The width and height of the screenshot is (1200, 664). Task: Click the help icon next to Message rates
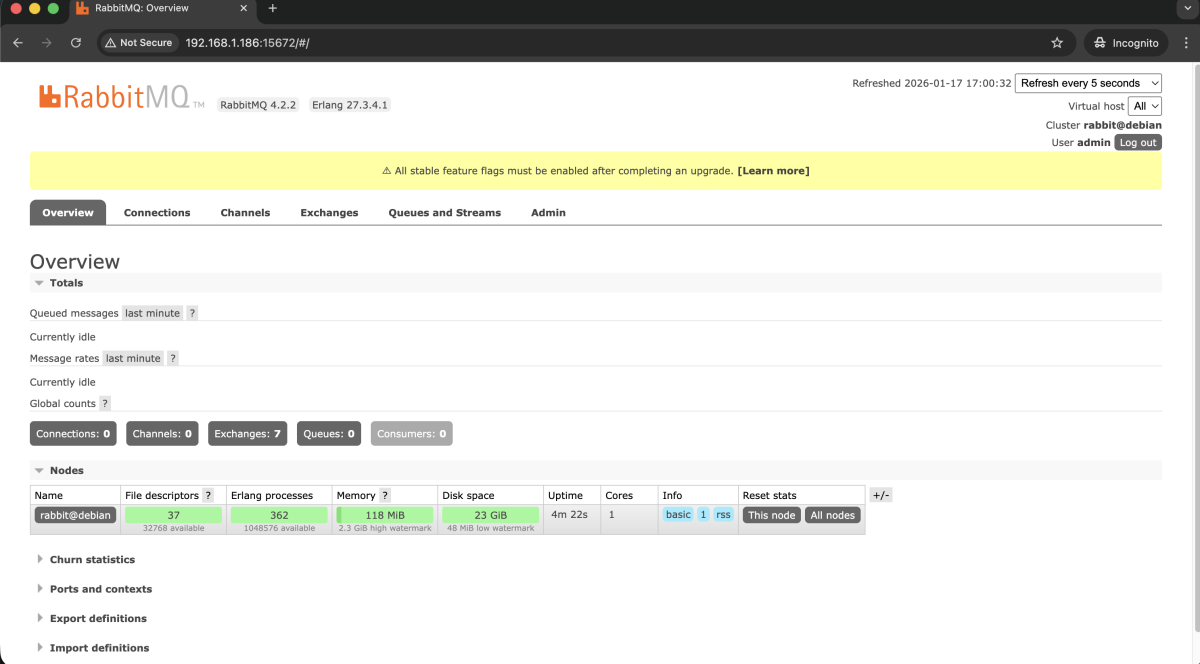tap(172, 358)
